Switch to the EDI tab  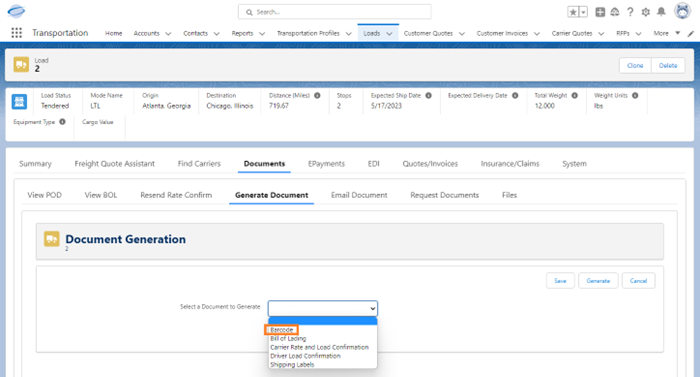[x=374, y=164]
